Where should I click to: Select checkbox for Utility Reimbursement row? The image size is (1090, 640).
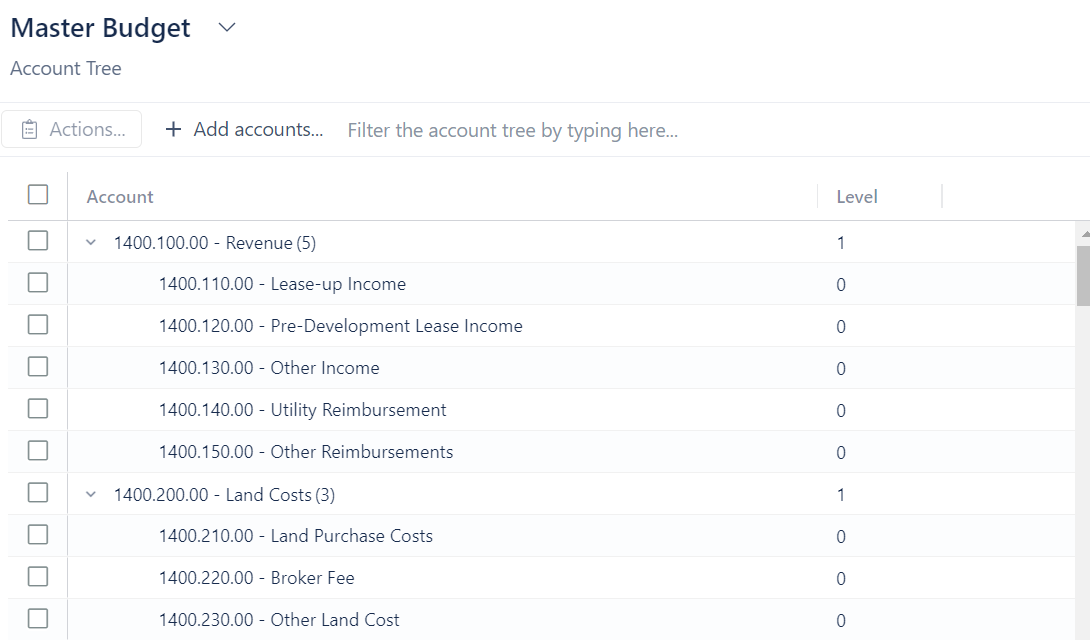pos(38,409)
